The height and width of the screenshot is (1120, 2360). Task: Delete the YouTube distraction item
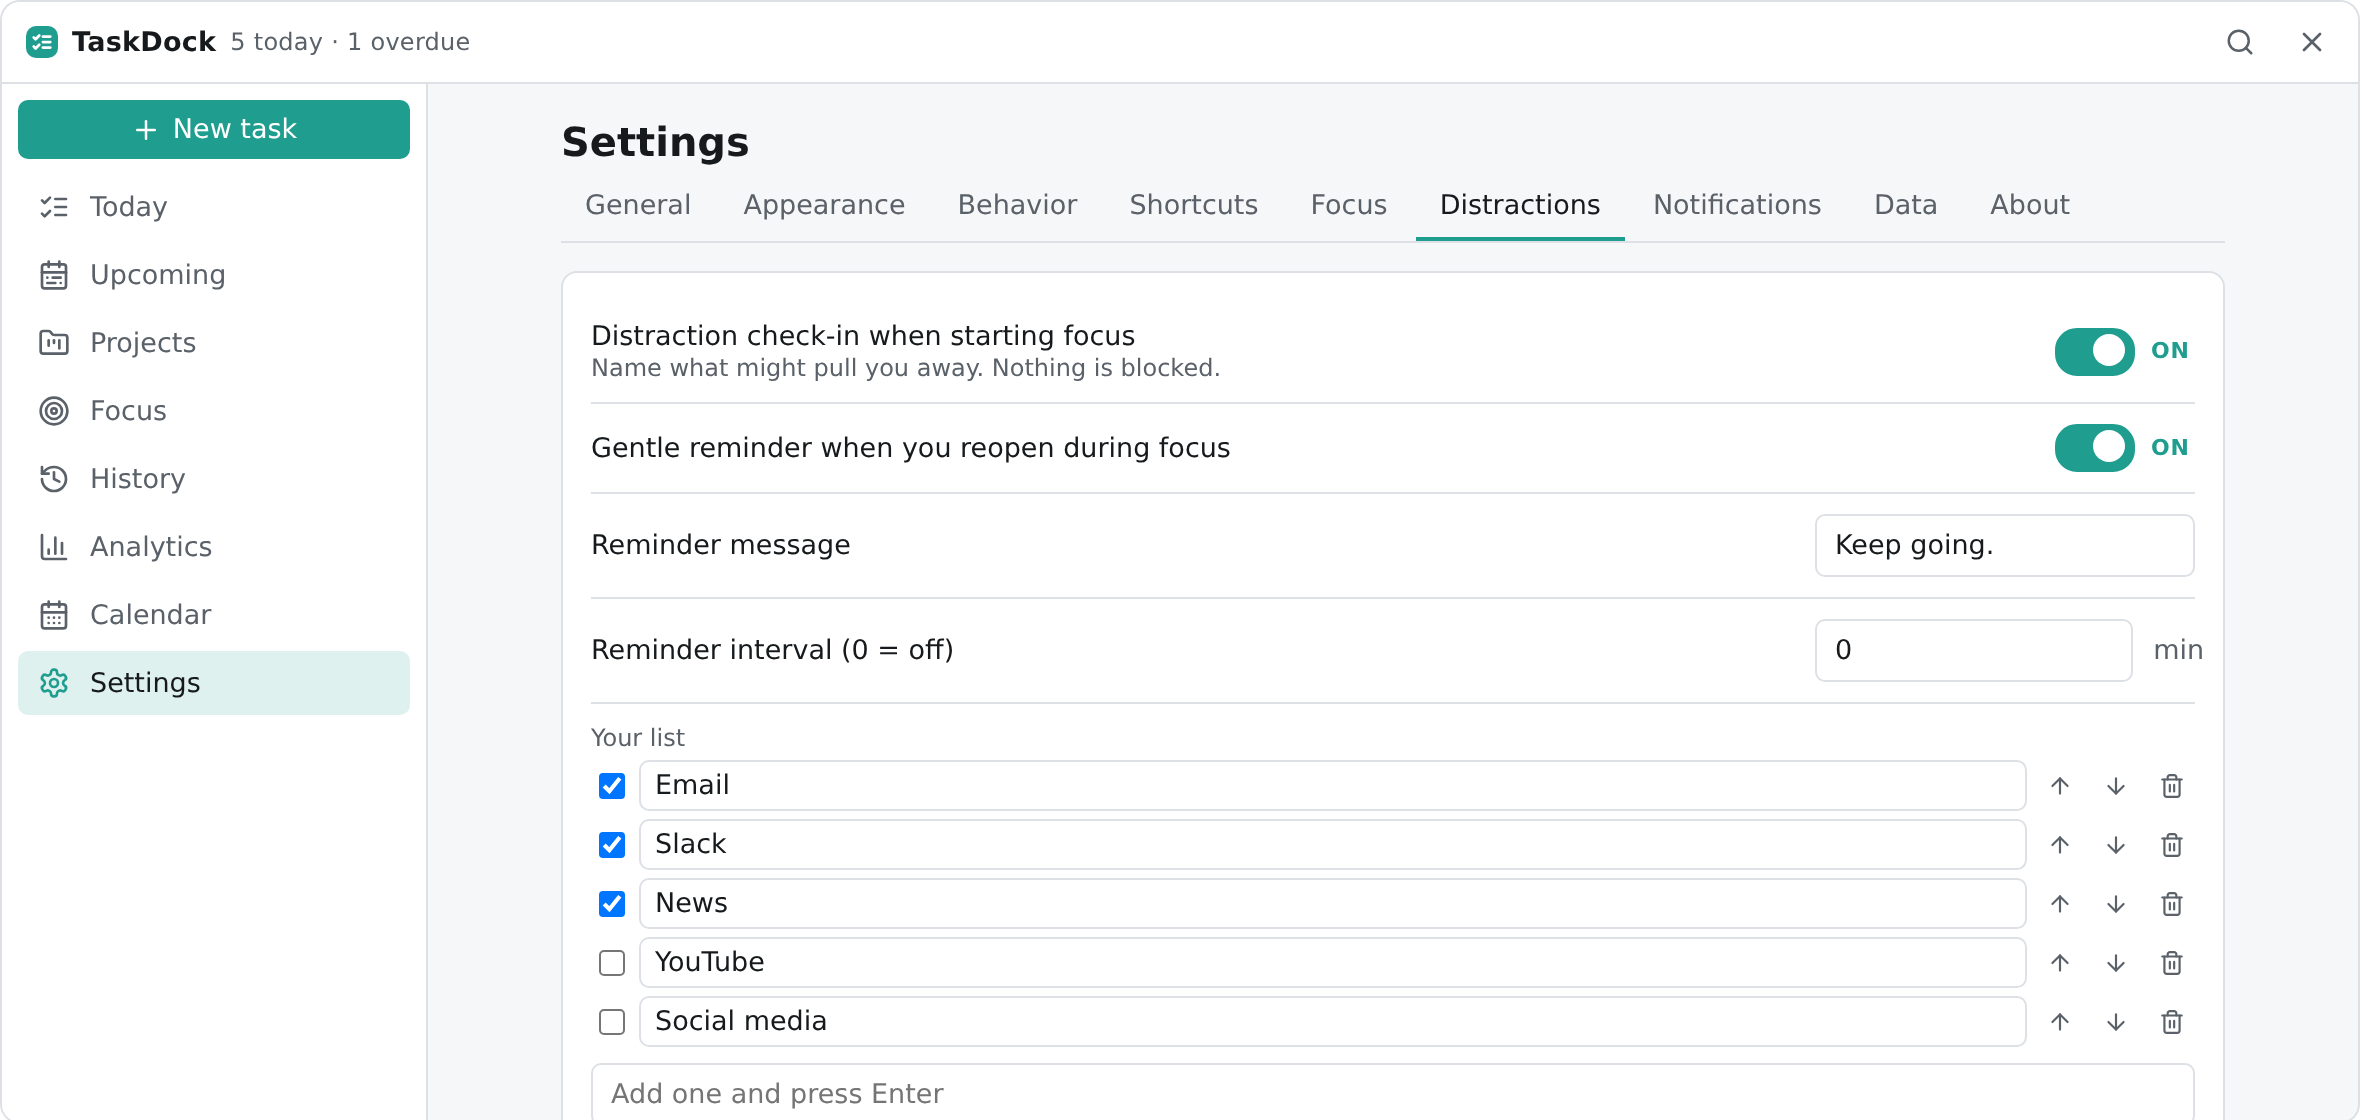(x=2172, y=963)
